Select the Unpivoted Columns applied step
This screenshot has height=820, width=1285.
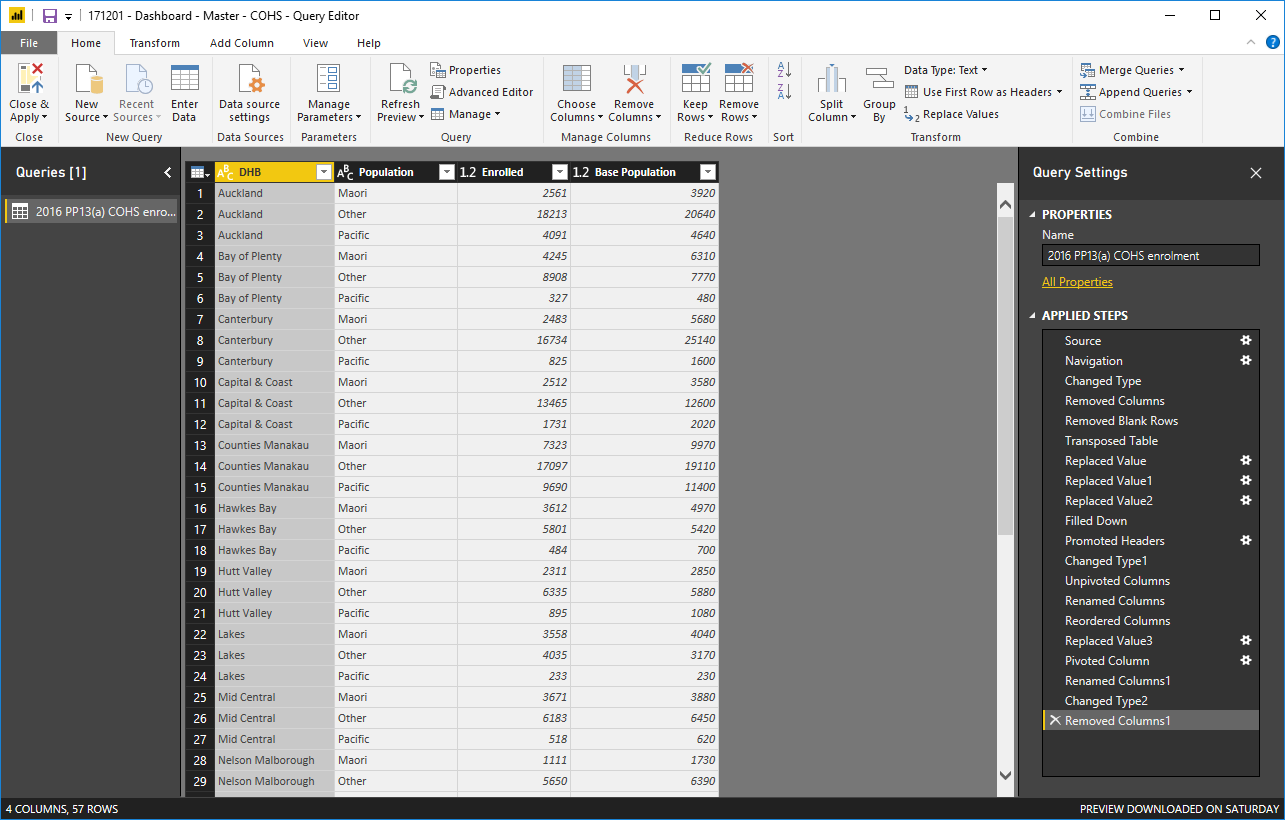click(1150, 580)
